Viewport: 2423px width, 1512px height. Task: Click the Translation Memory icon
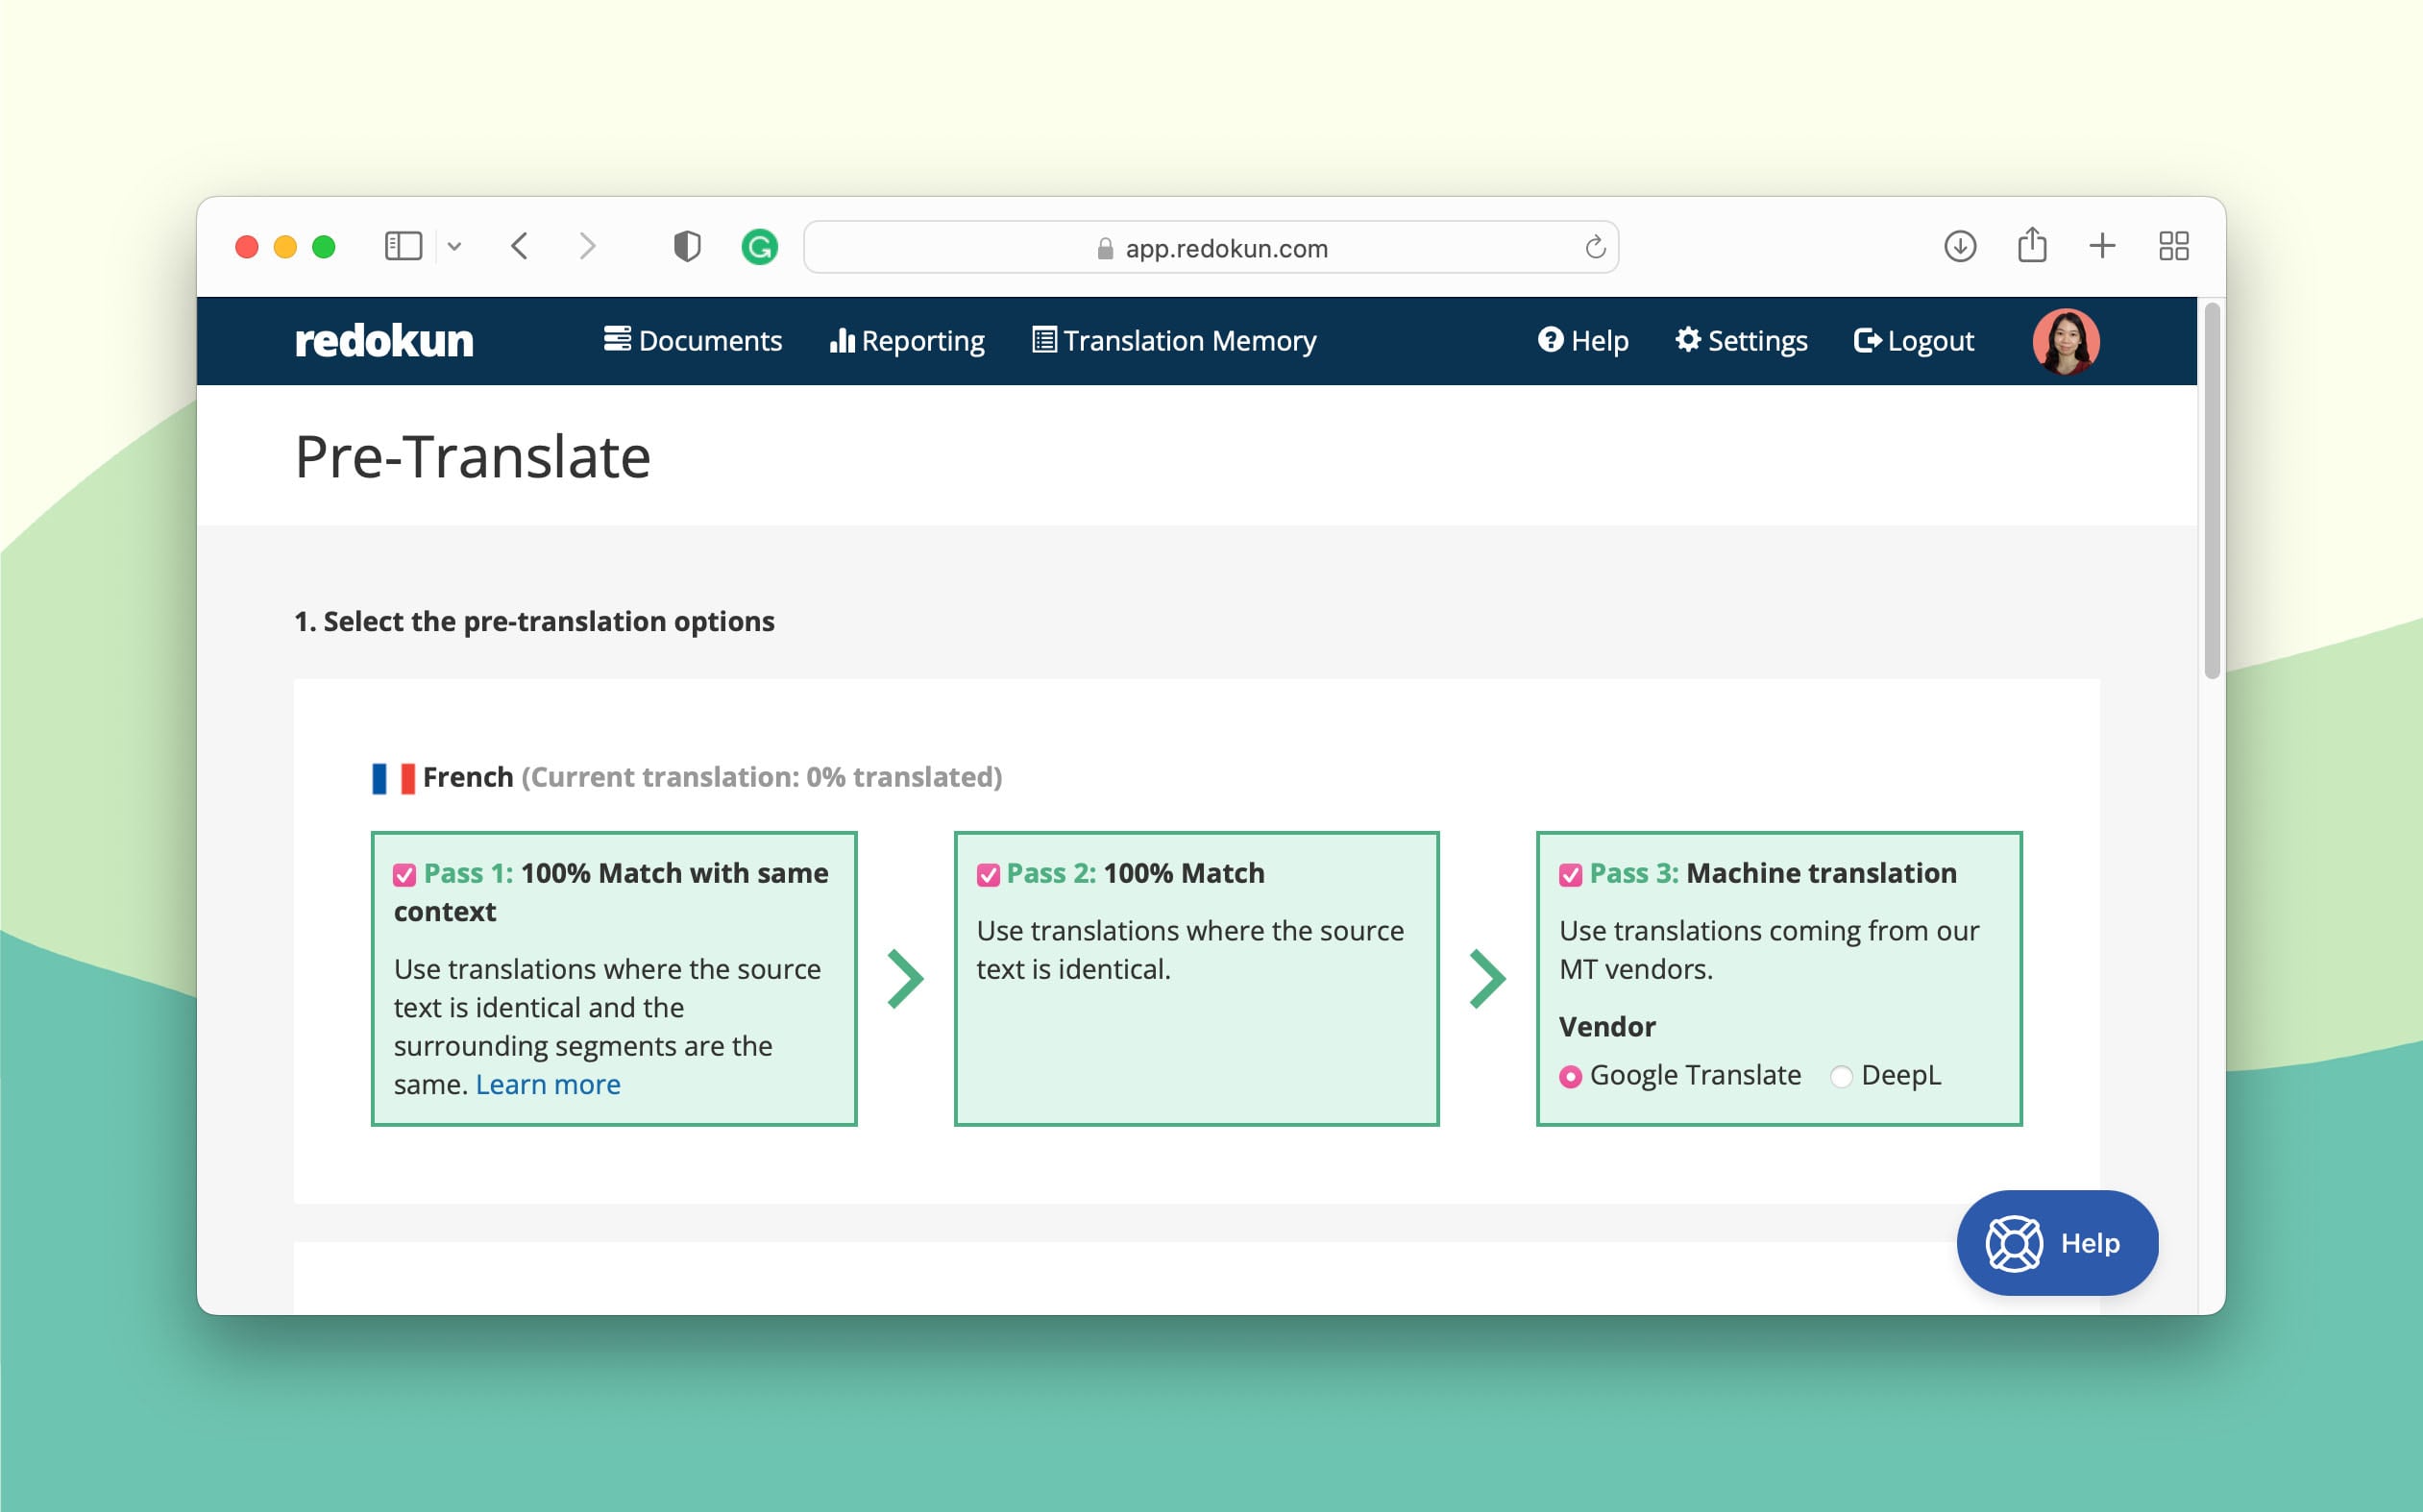tap(1041, 340)
